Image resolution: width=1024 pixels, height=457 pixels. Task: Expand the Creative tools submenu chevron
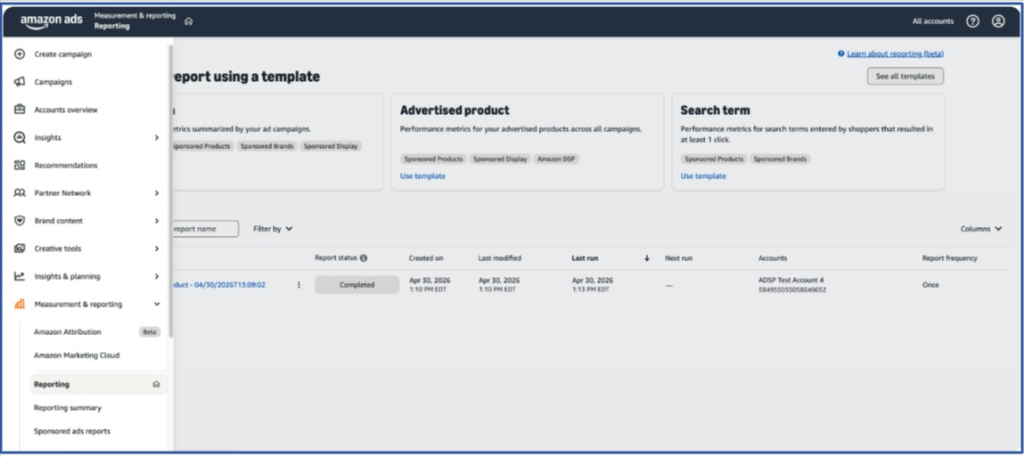[157, 249]
